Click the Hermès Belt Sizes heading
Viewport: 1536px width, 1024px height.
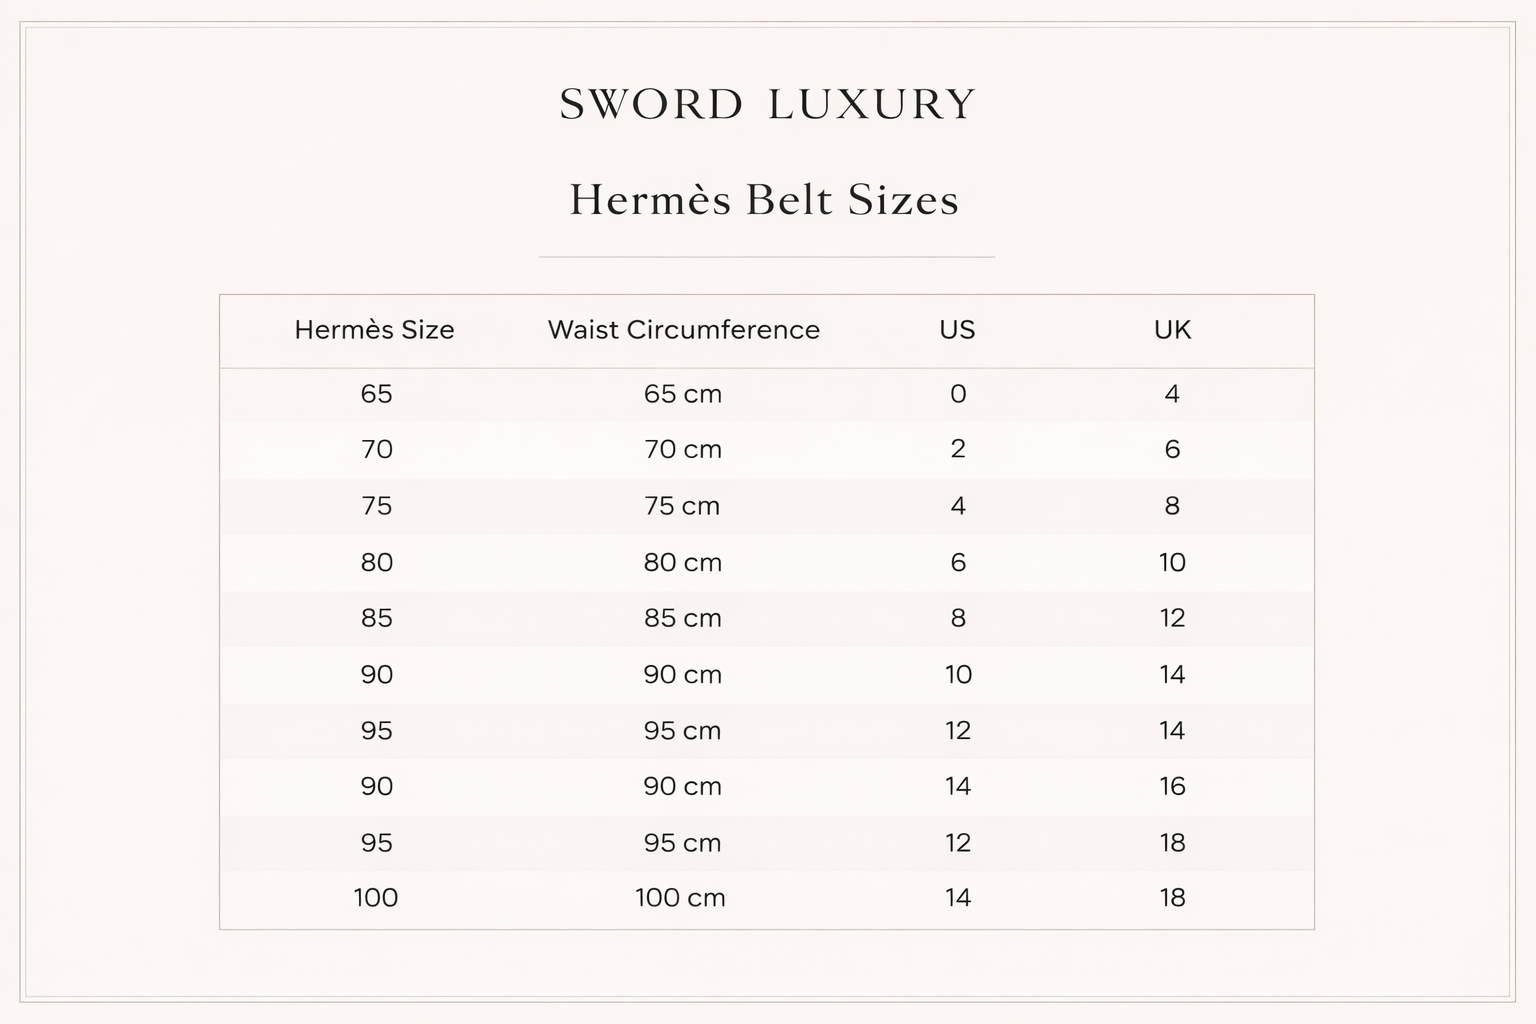765,200
